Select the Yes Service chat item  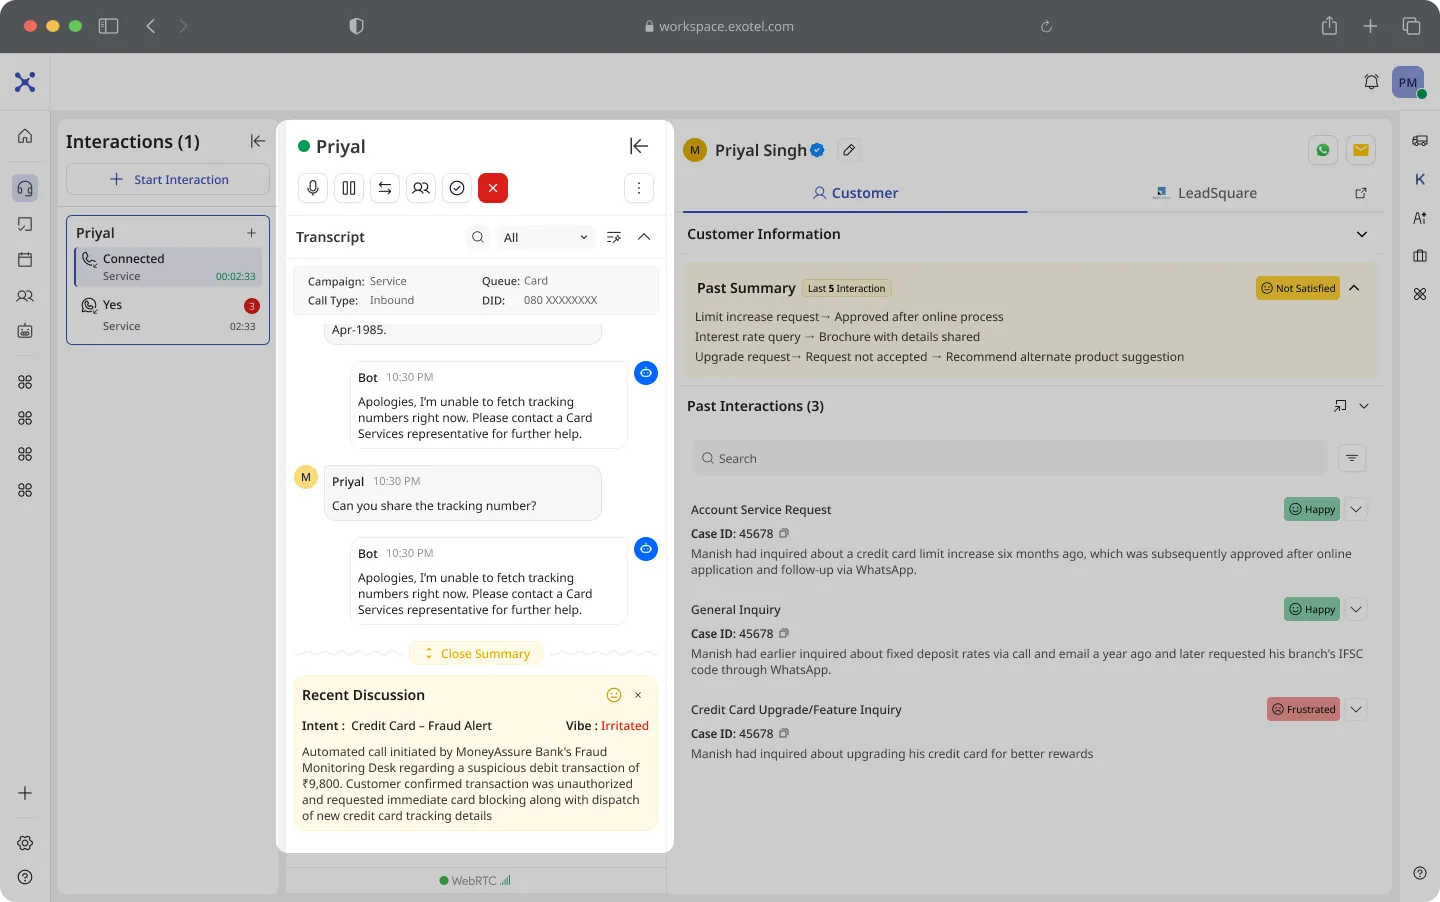(168, 315)
